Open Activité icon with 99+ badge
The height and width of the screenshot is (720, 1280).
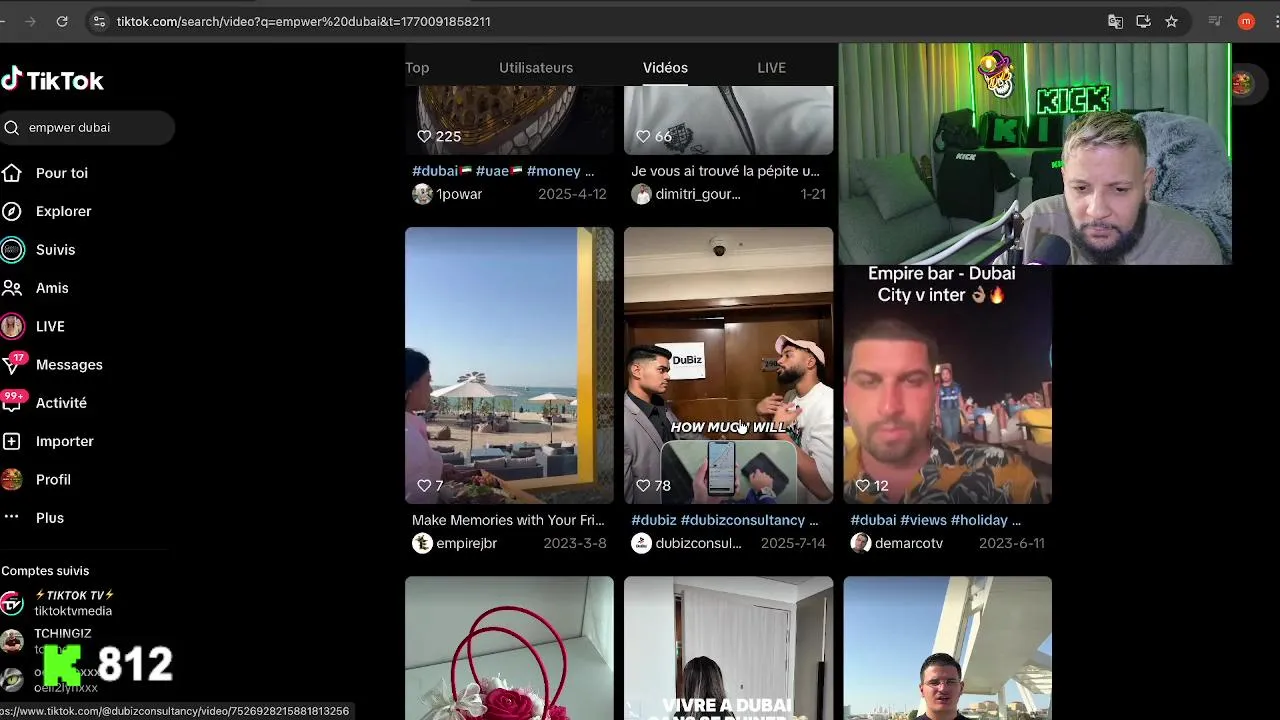point(12,402)
